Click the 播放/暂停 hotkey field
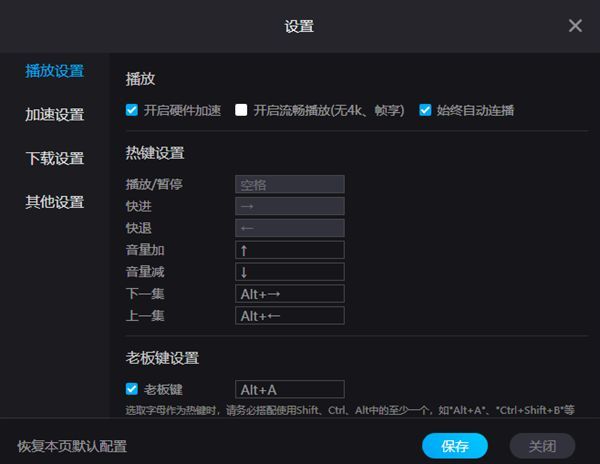The height and width of the screenshot is (464, 600). tap(289, 184)
